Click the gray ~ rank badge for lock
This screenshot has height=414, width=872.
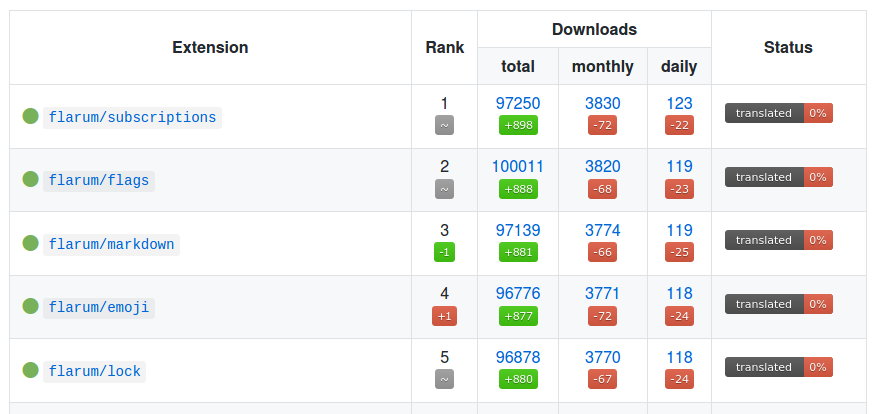pos(444,379)
